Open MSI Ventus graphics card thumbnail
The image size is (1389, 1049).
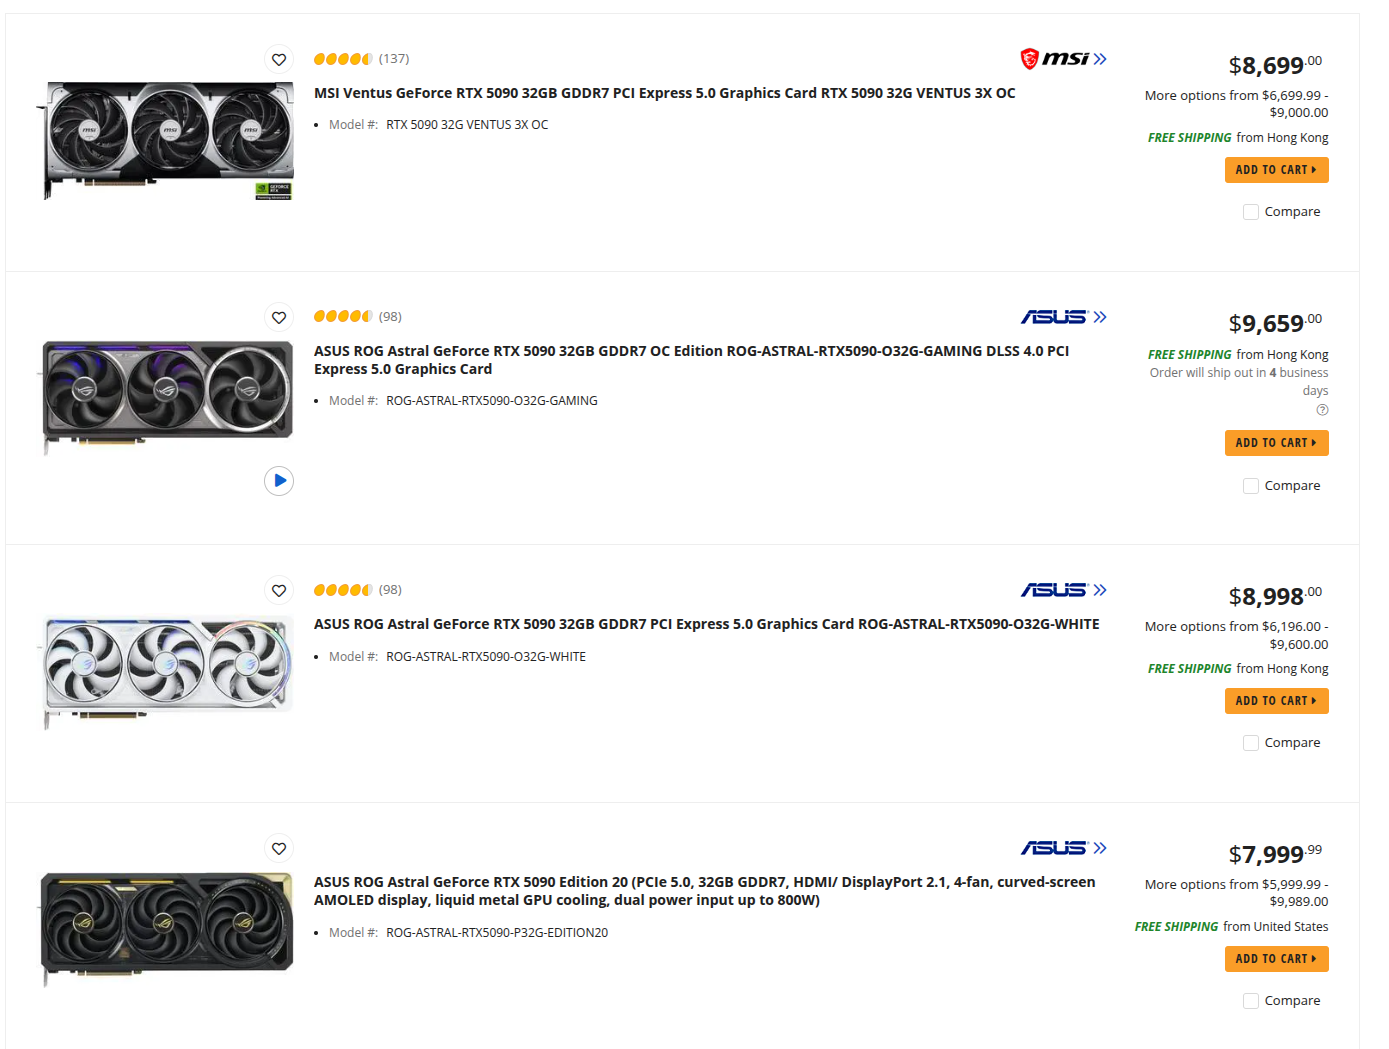(x=166, y=141)
